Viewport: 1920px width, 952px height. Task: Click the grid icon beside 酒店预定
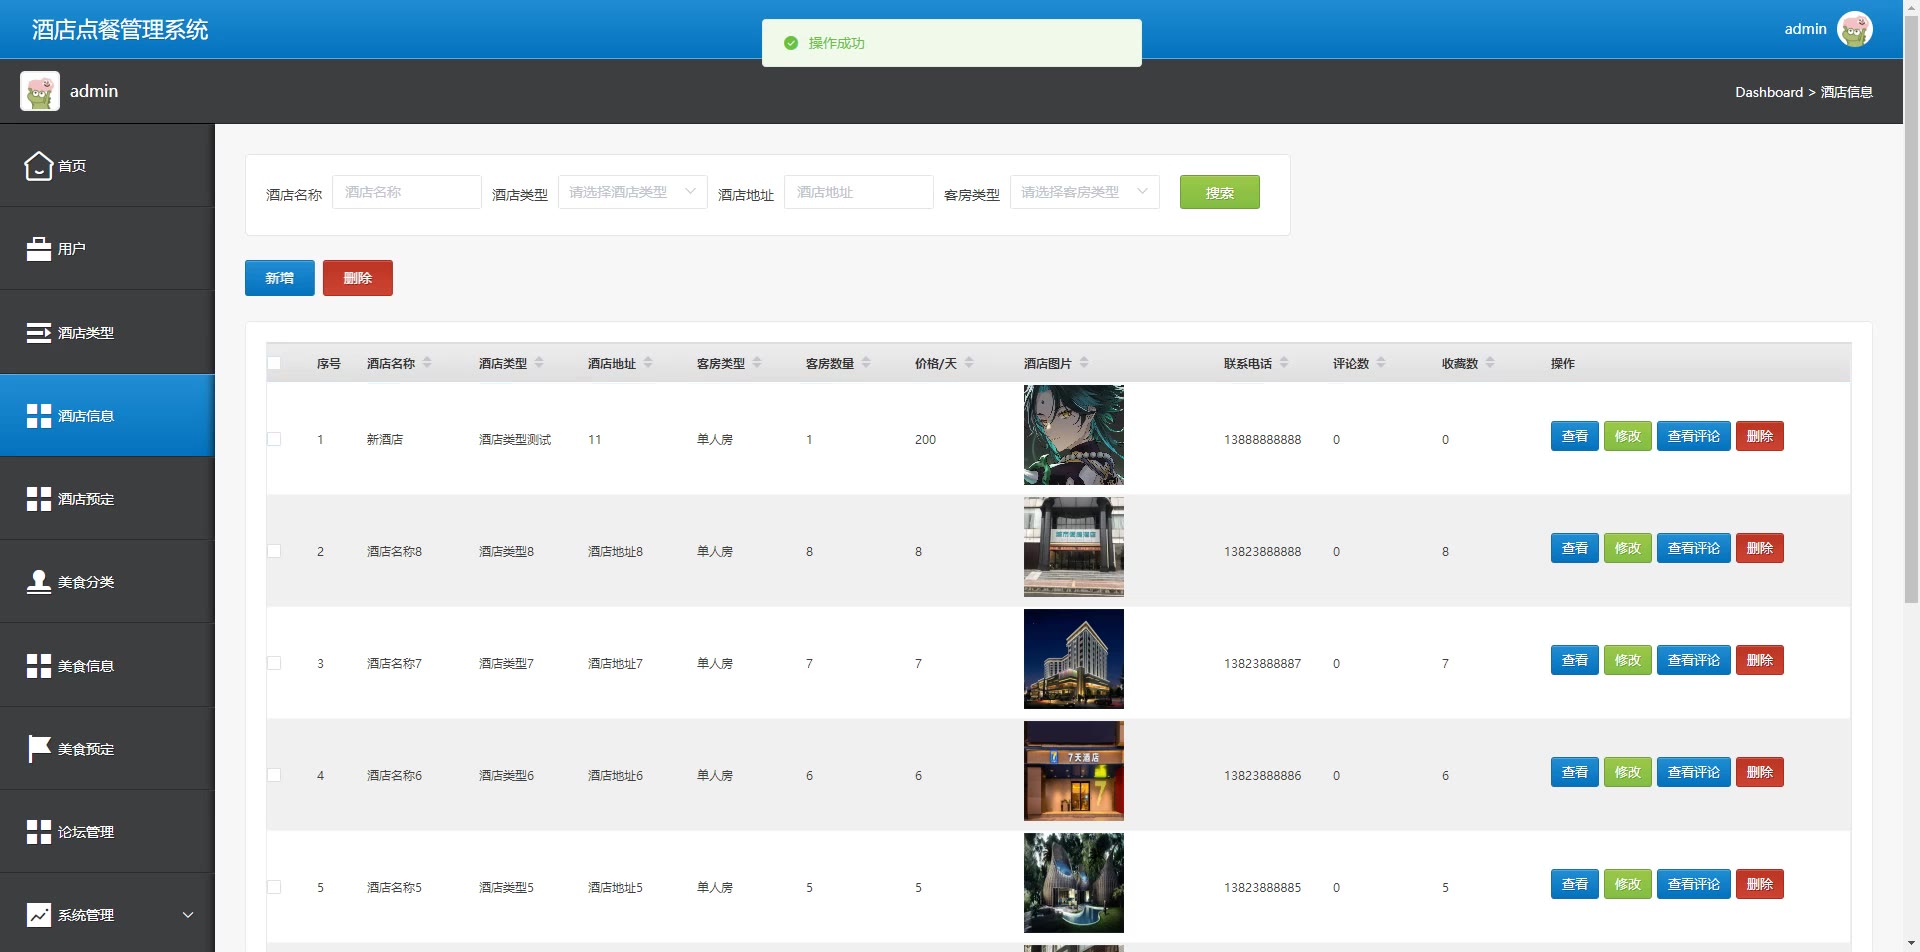[x=38, y=499]
